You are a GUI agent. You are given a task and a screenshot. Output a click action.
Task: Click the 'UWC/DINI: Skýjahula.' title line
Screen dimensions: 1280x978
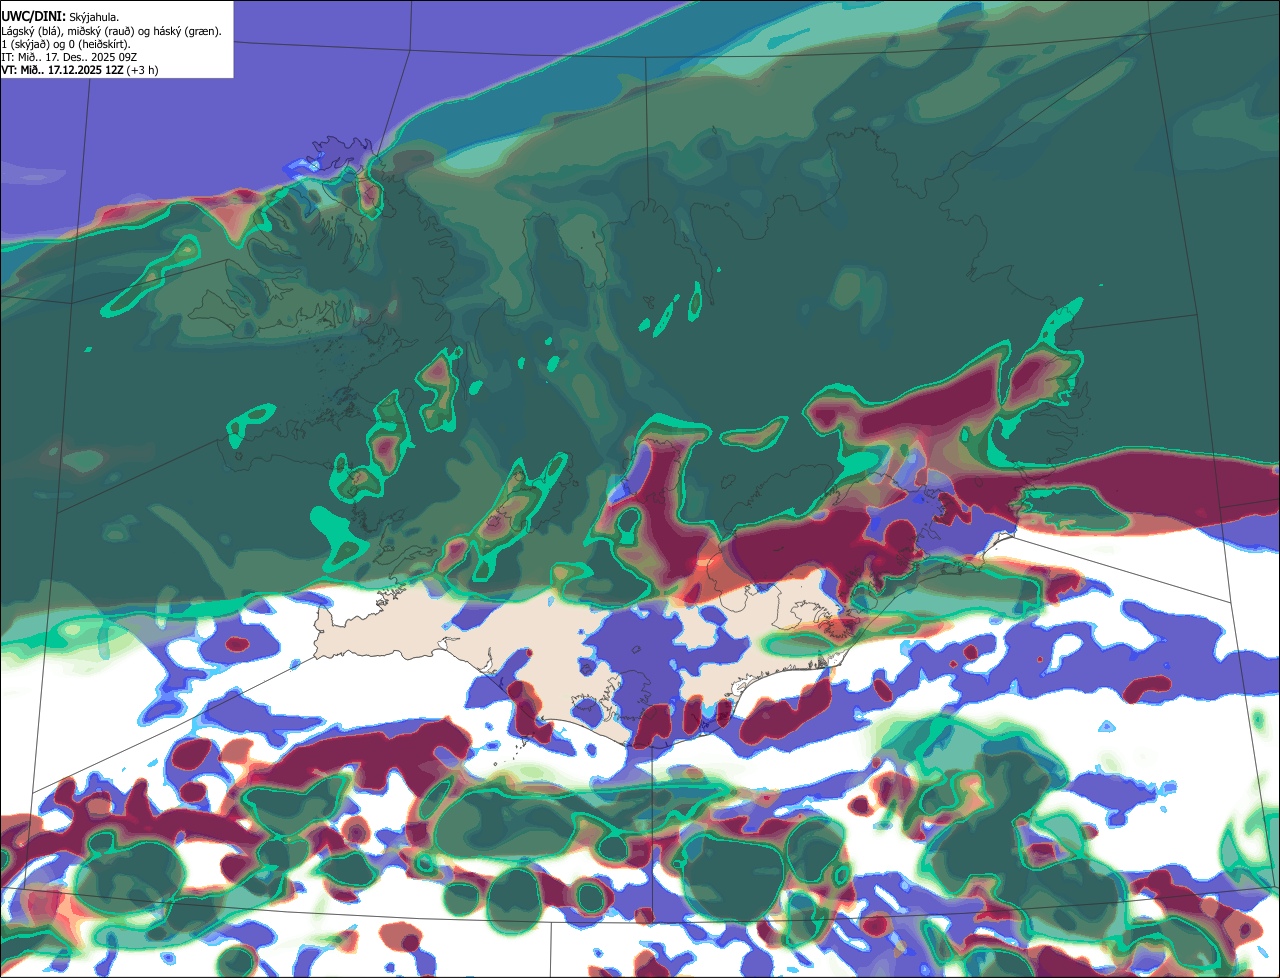[x=60, y=17]
